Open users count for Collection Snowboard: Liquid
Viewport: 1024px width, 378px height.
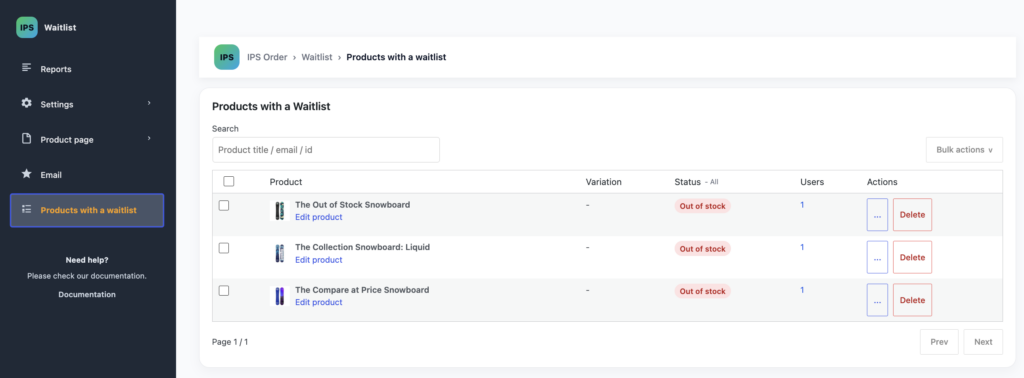pos(803,247)
